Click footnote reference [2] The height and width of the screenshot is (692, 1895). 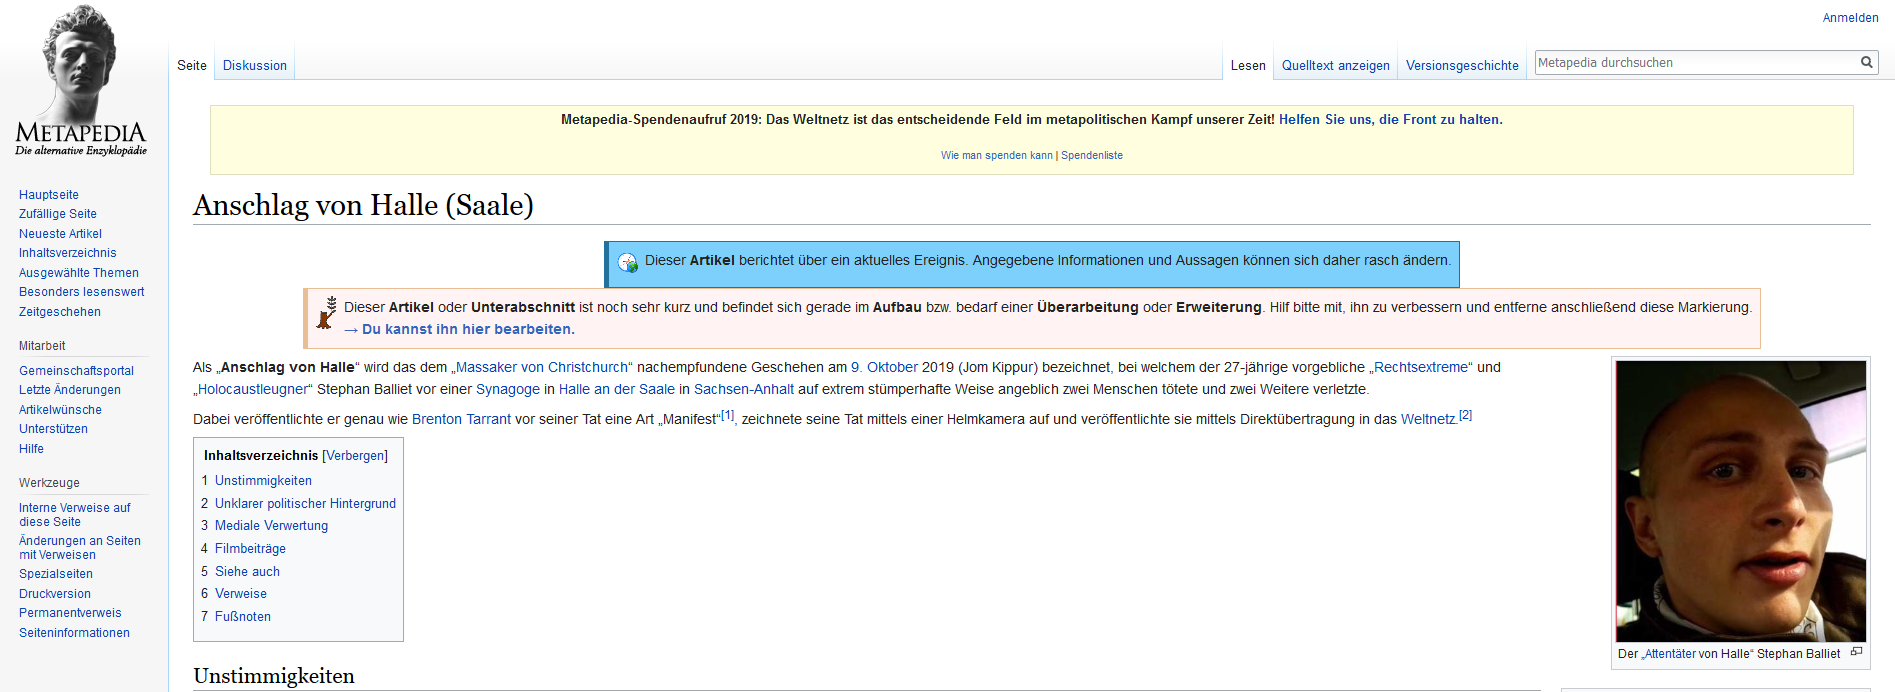point(1465,415)
